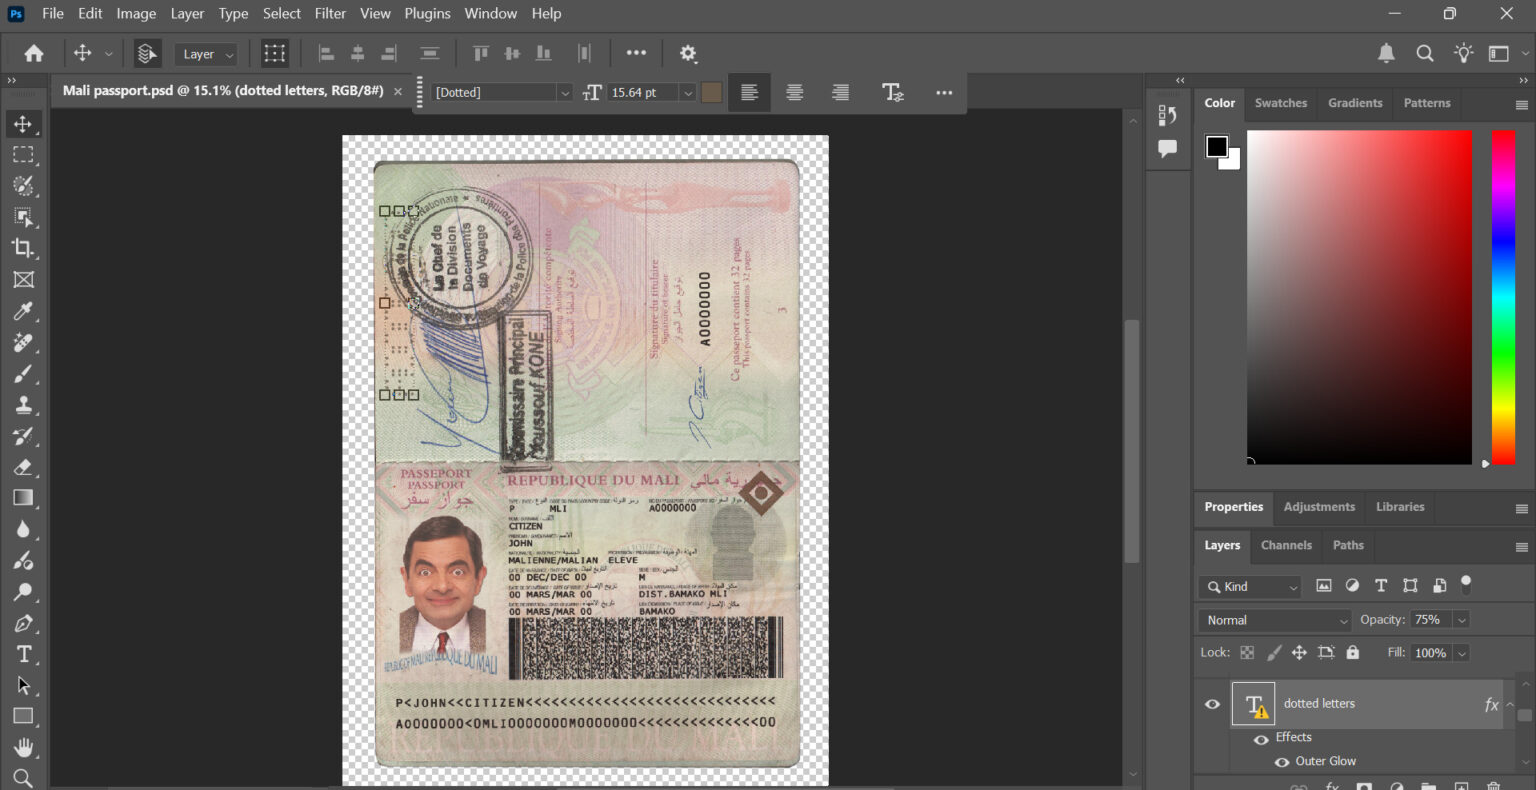Toggle visibility of layer Effects

[1260, 739]
